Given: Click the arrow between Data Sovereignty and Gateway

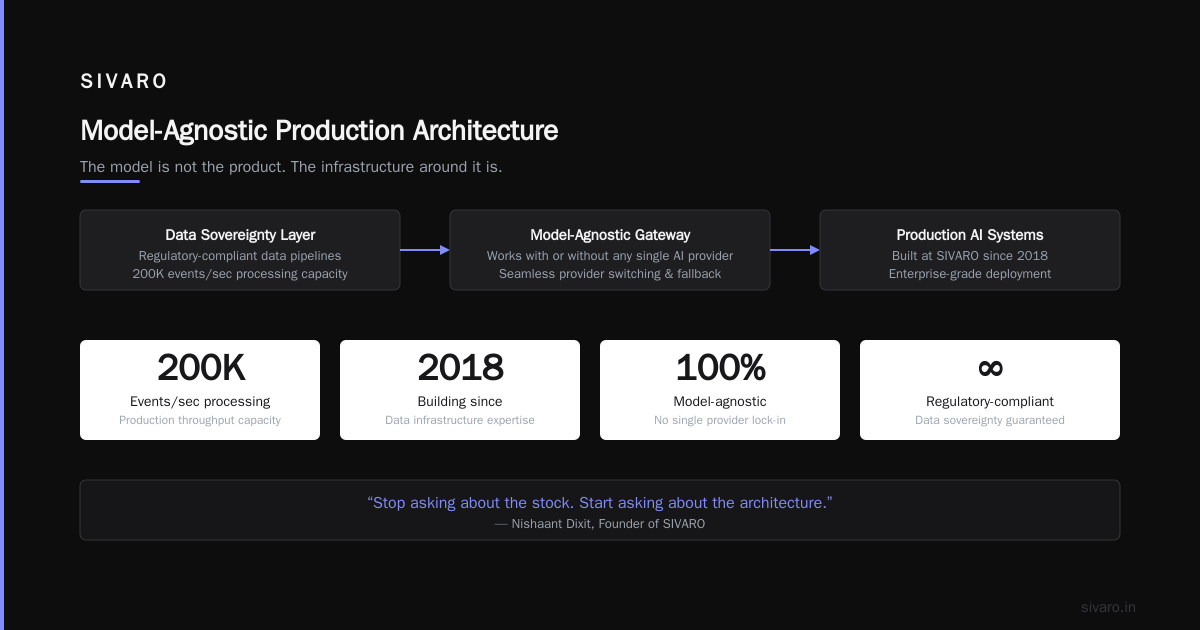Looking at the screenshot, I should (425, 250).
